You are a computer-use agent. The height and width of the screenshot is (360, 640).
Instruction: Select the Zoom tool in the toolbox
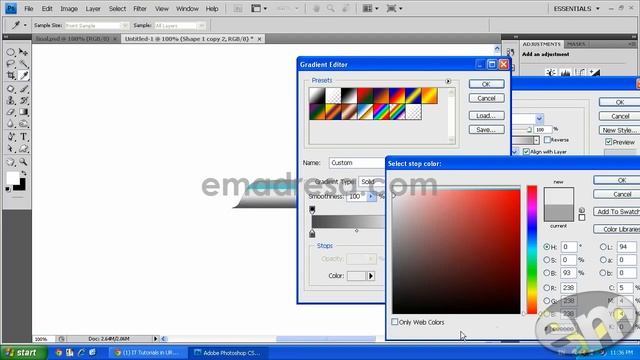click(23, 162)
